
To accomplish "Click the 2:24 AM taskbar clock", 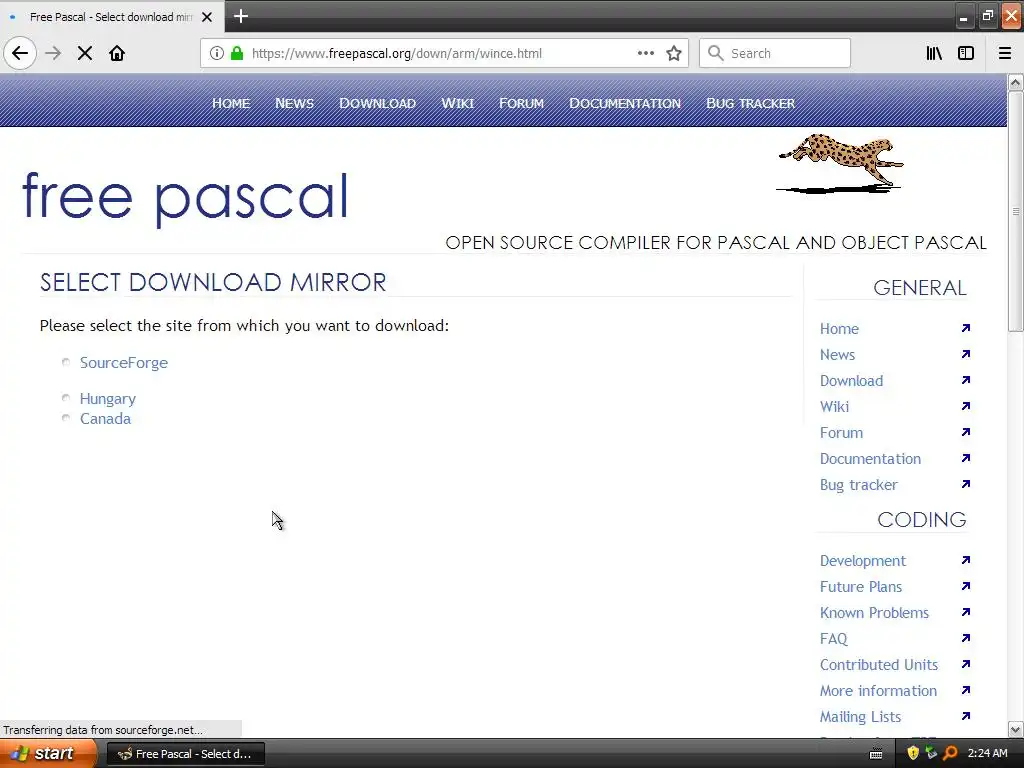I will [x=987, y=754].
